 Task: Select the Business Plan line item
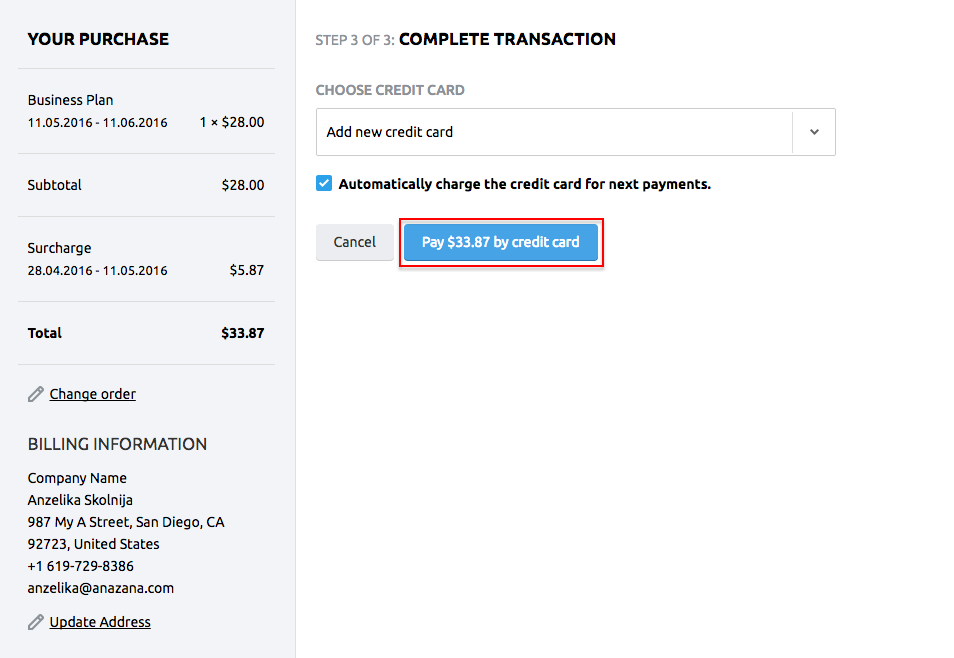pos(146,111)
